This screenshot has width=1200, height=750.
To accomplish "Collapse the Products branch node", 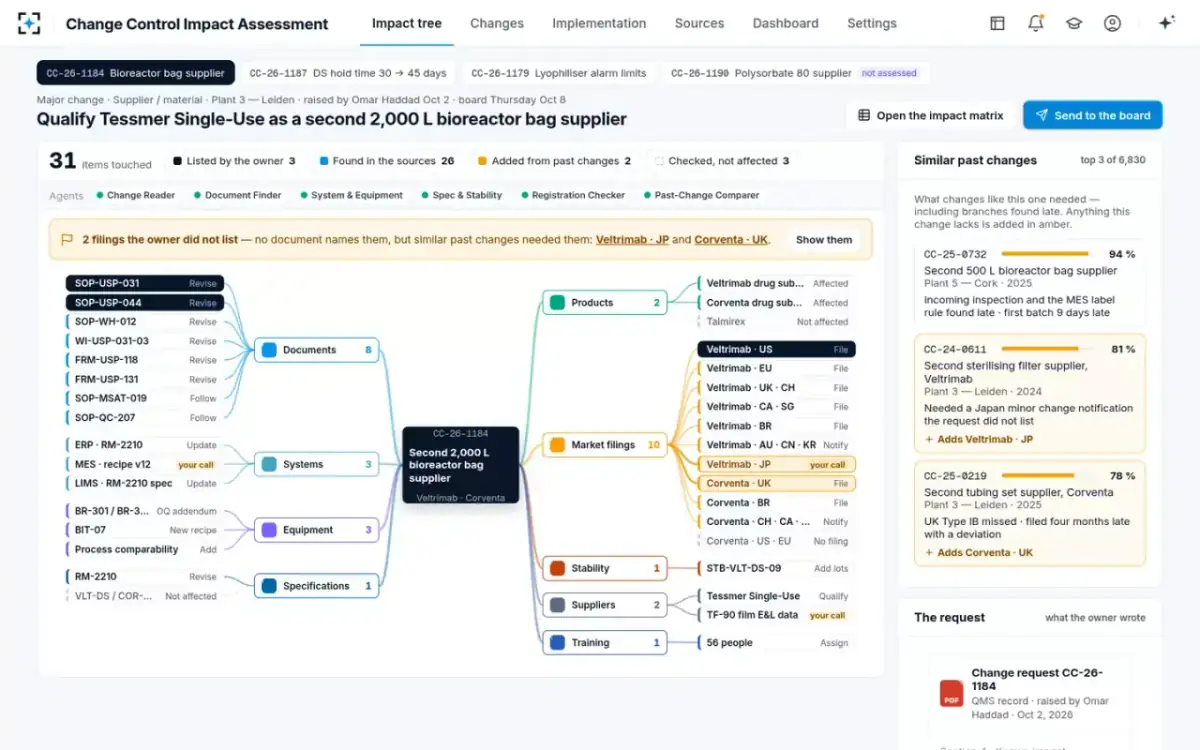I will click(605, 302).
